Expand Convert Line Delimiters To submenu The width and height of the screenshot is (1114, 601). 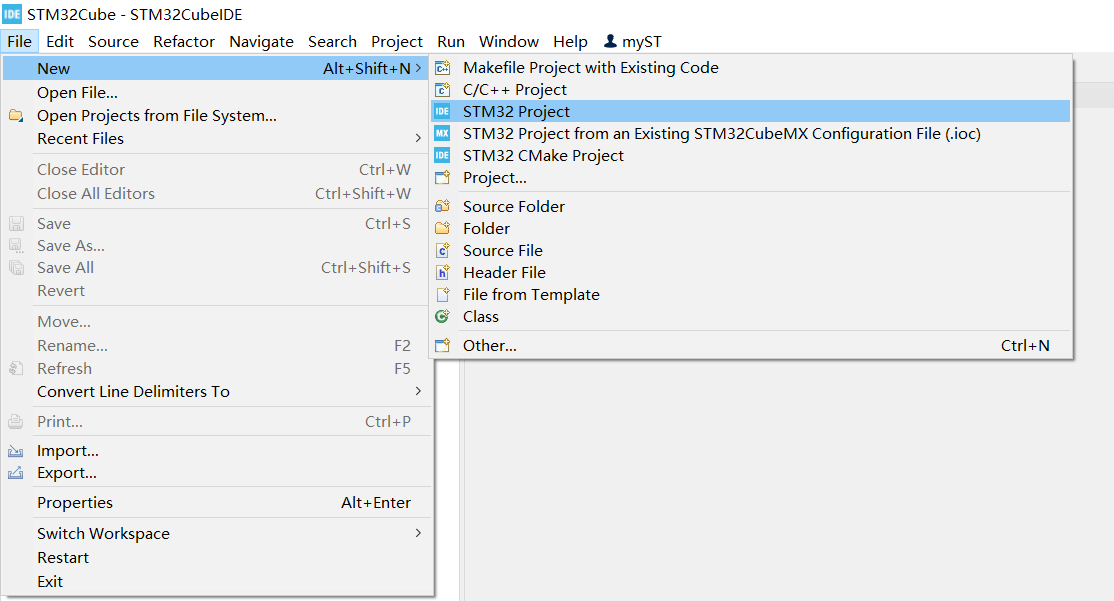coord(418,391)
